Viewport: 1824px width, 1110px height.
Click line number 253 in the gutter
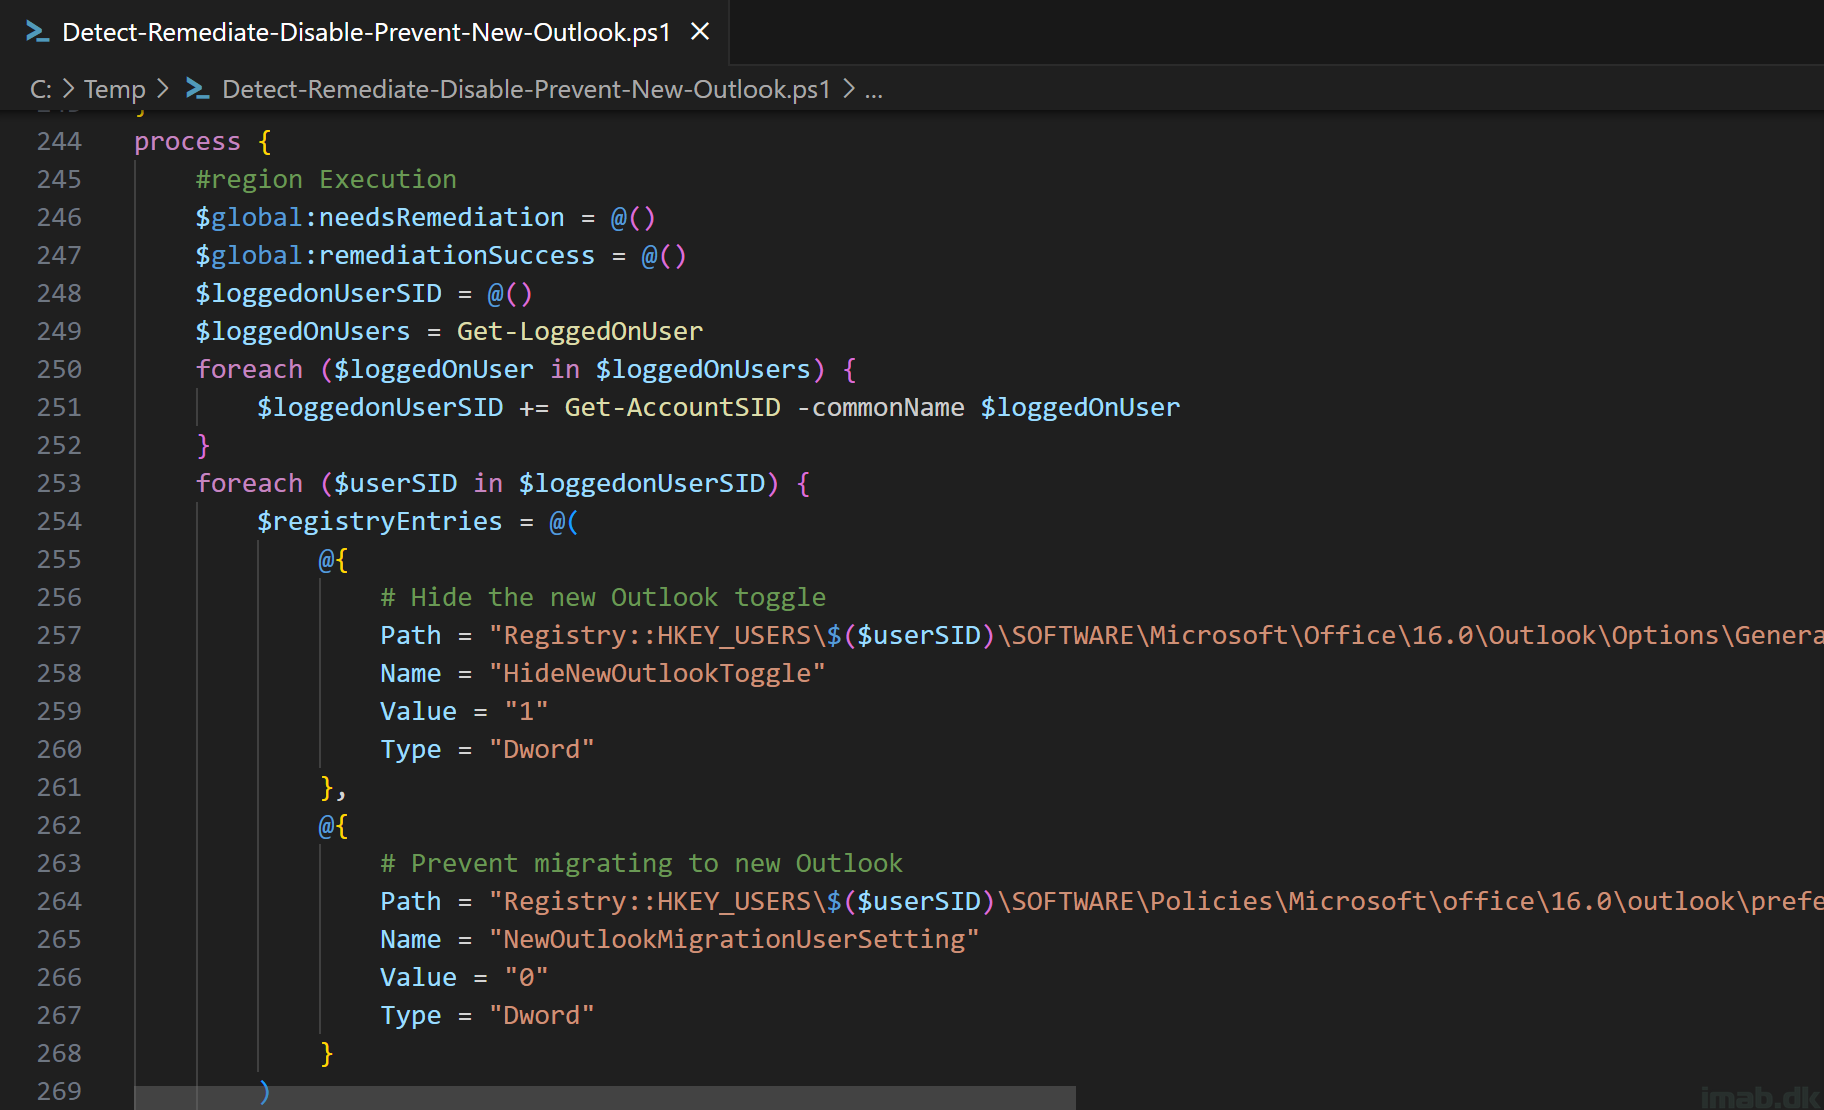click(59, 483)
